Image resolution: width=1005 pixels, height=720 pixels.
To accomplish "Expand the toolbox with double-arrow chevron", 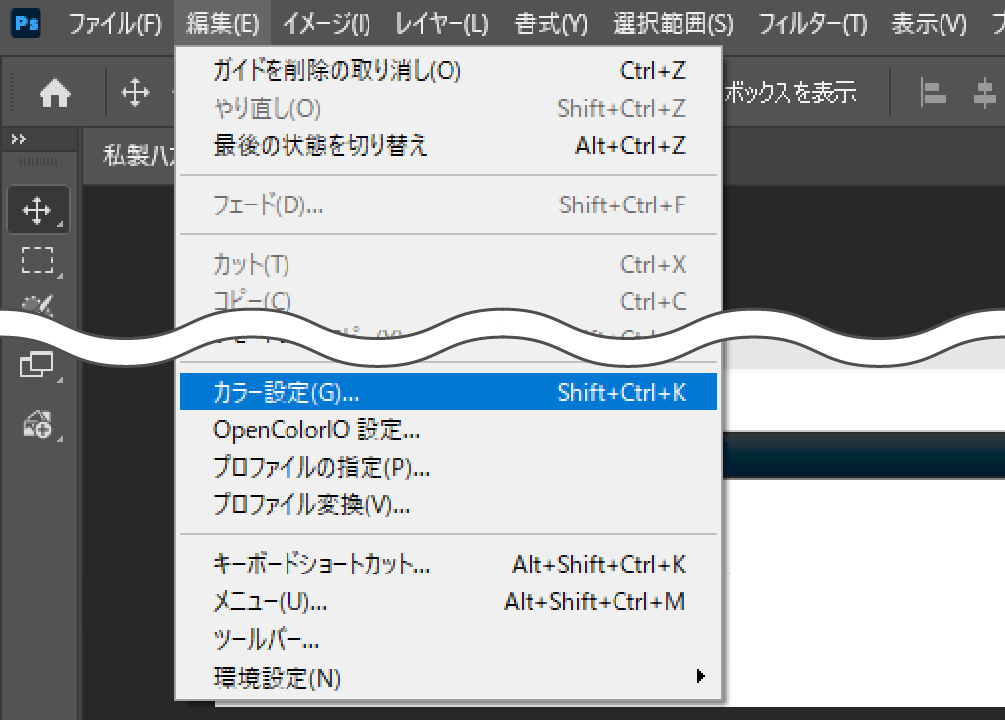I will coord(19,139).
